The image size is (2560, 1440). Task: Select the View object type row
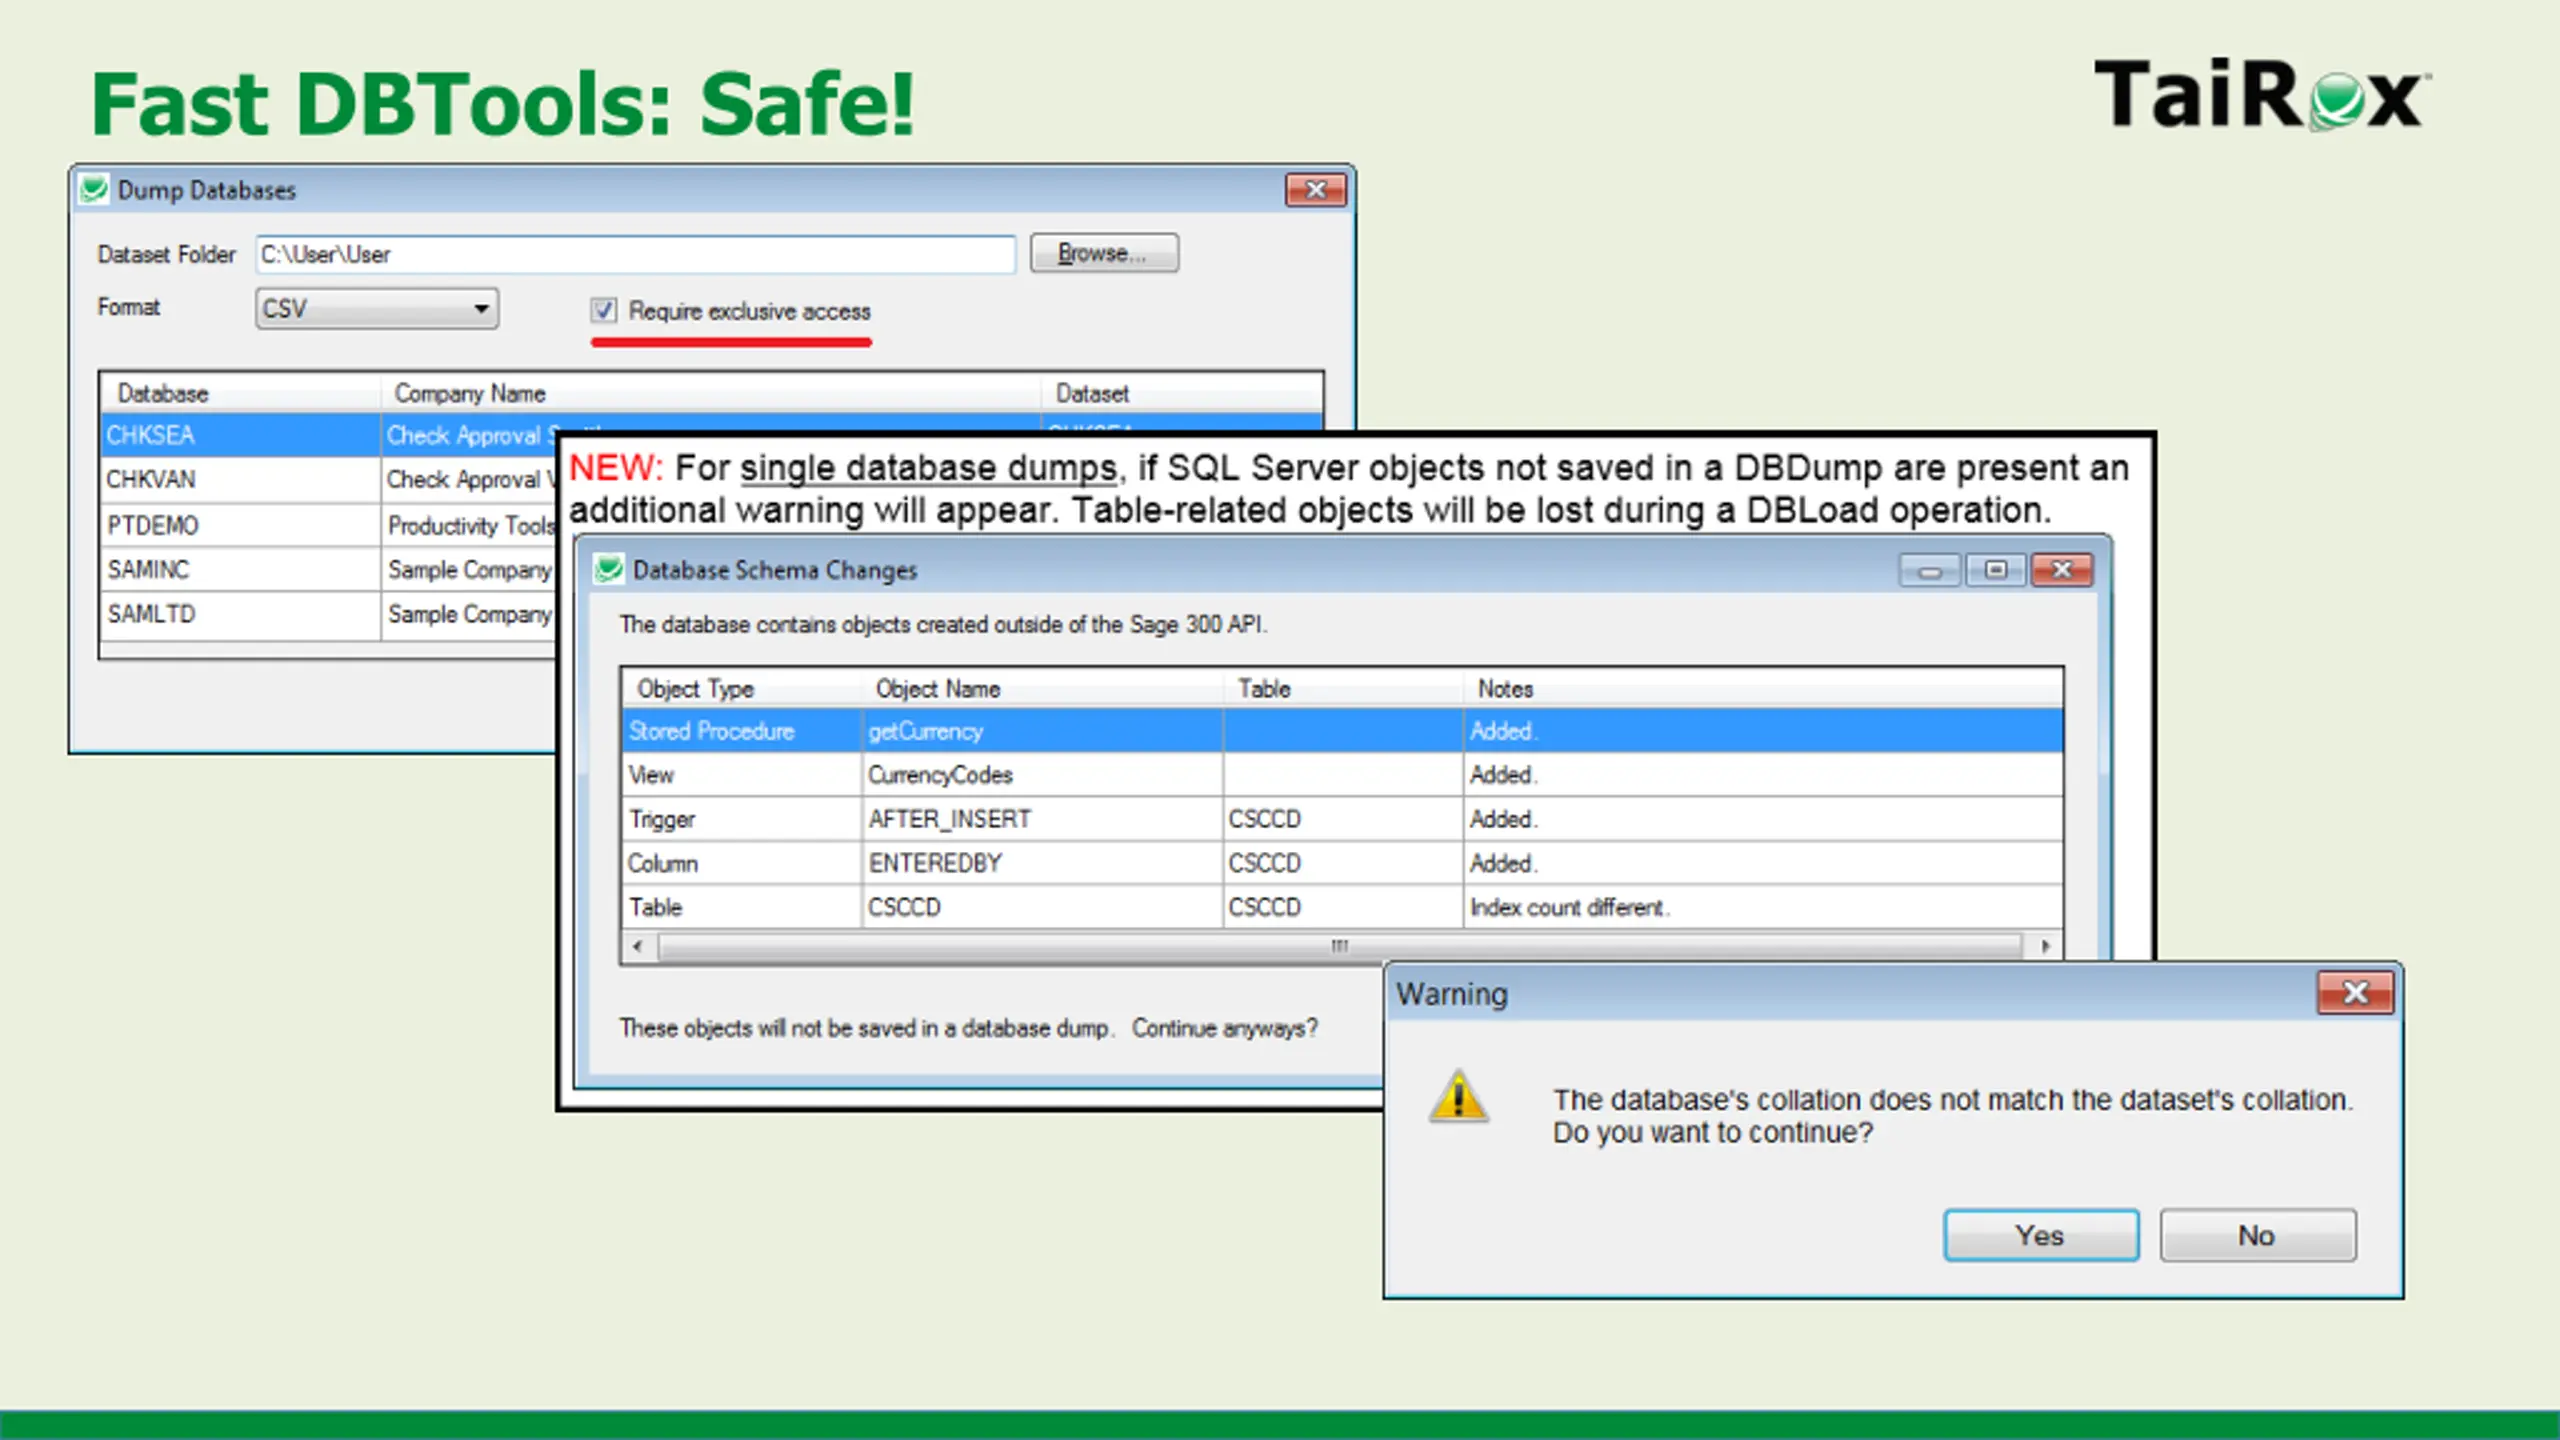(1342, 775)
